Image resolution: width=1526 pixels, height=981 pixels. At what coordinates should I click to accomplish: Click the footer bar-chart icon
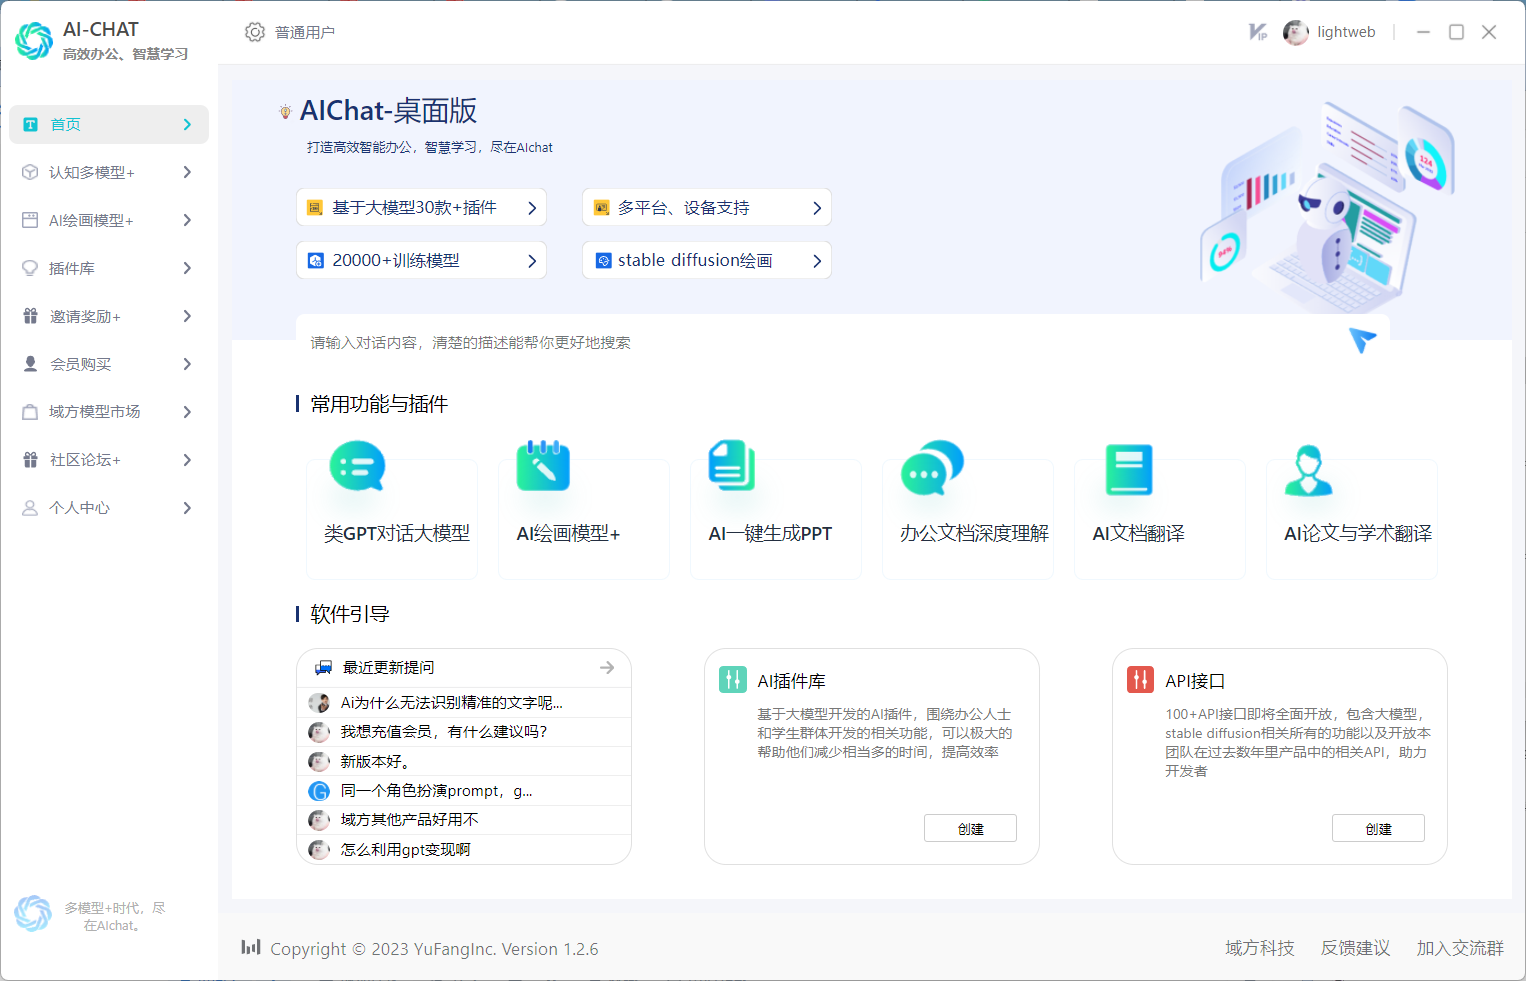point(251,947)
